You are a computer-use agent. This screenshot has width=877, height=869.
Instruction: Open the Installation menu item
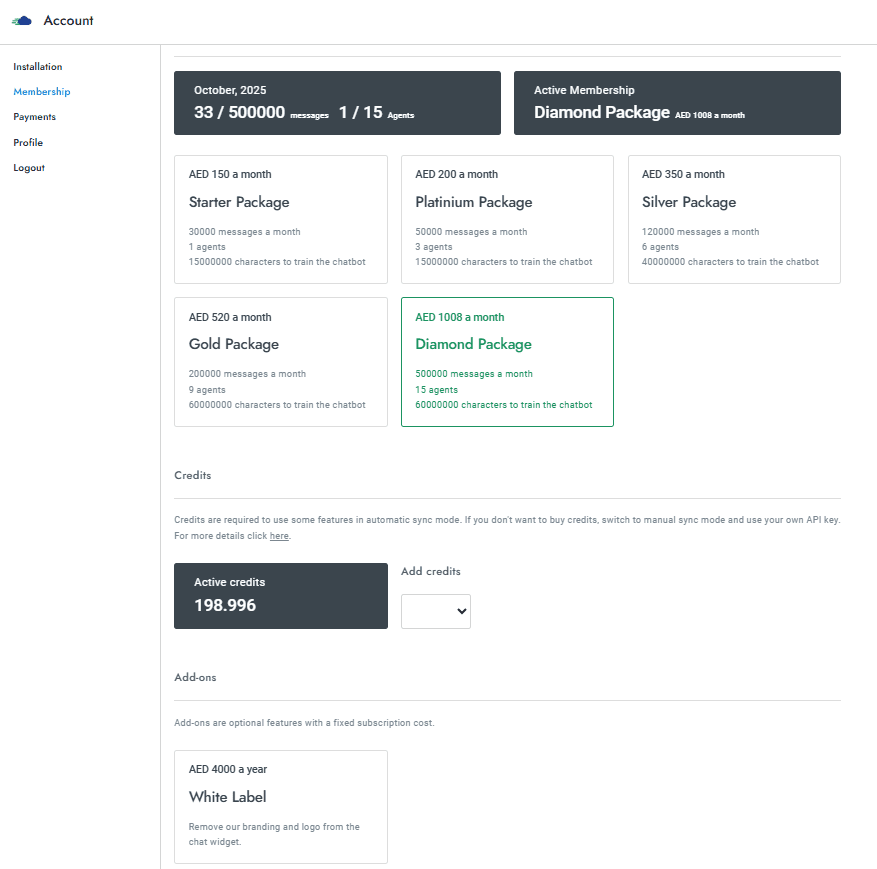38,67
